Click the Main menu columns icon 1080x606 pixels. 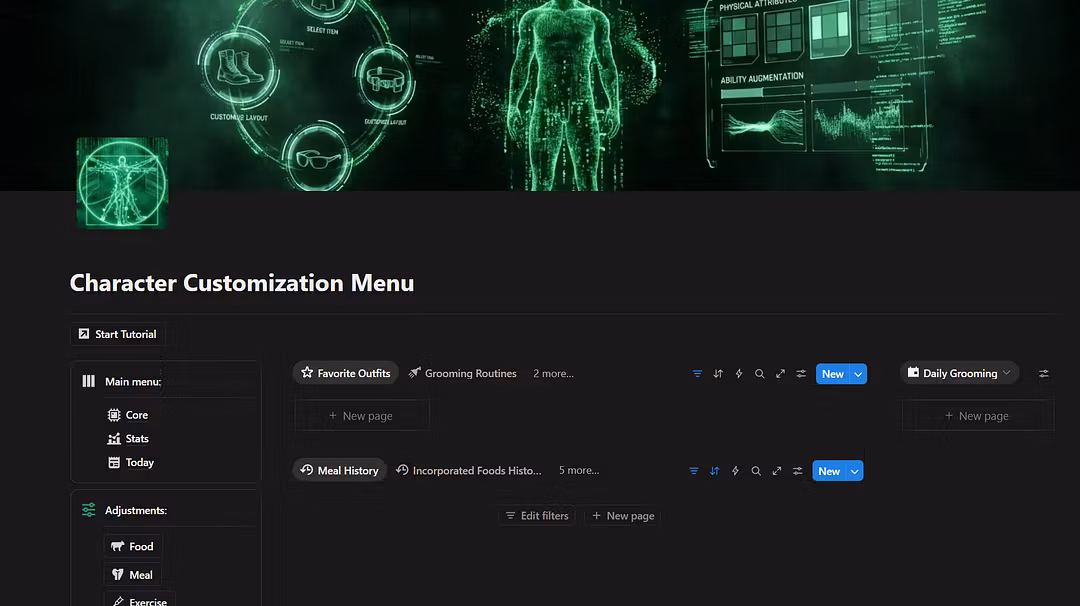[x=88, y=381]
